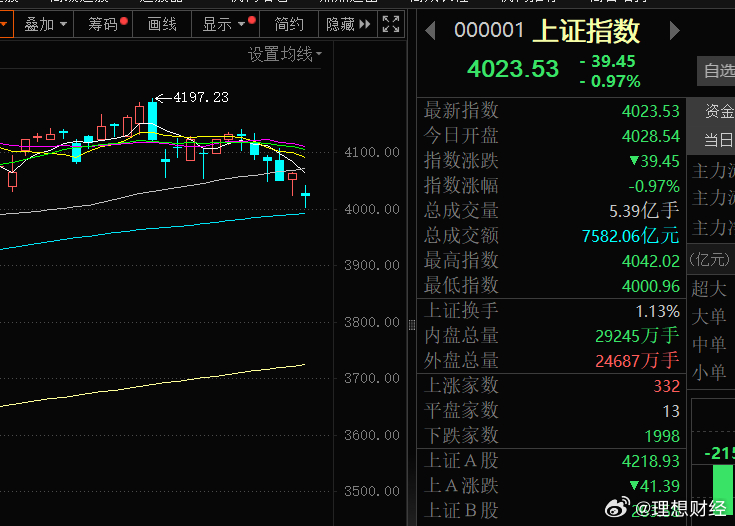Select the 当日 today tab

[x=719, y=140]
